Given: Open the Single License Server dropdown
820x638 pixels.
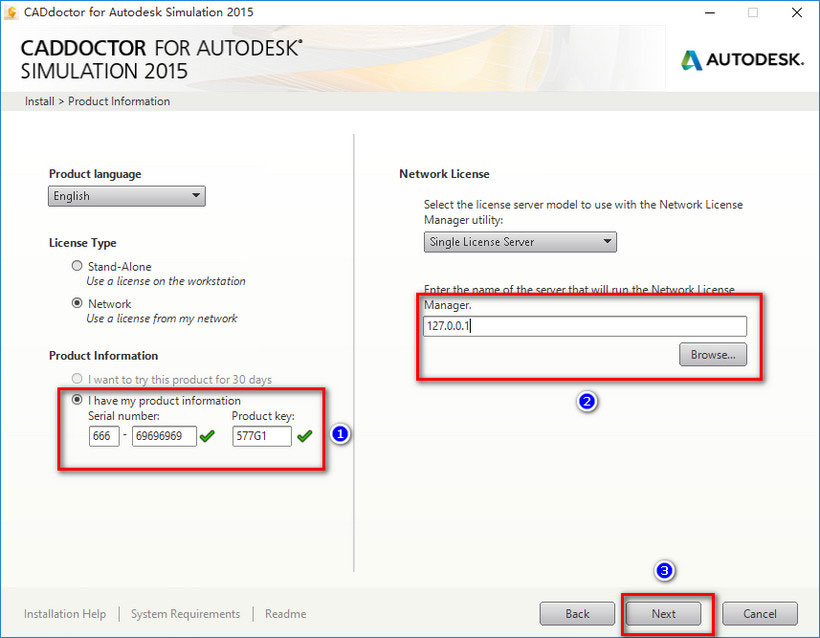Looking at the screenshot, I should 520,242.
